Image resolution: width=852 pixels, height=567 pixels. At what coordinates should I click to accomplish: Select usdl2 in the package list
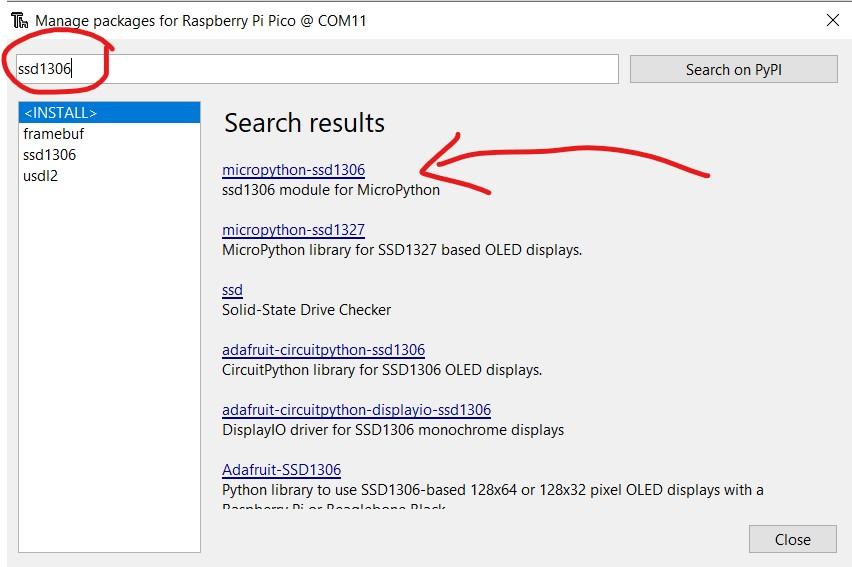(x=109, y=176)
